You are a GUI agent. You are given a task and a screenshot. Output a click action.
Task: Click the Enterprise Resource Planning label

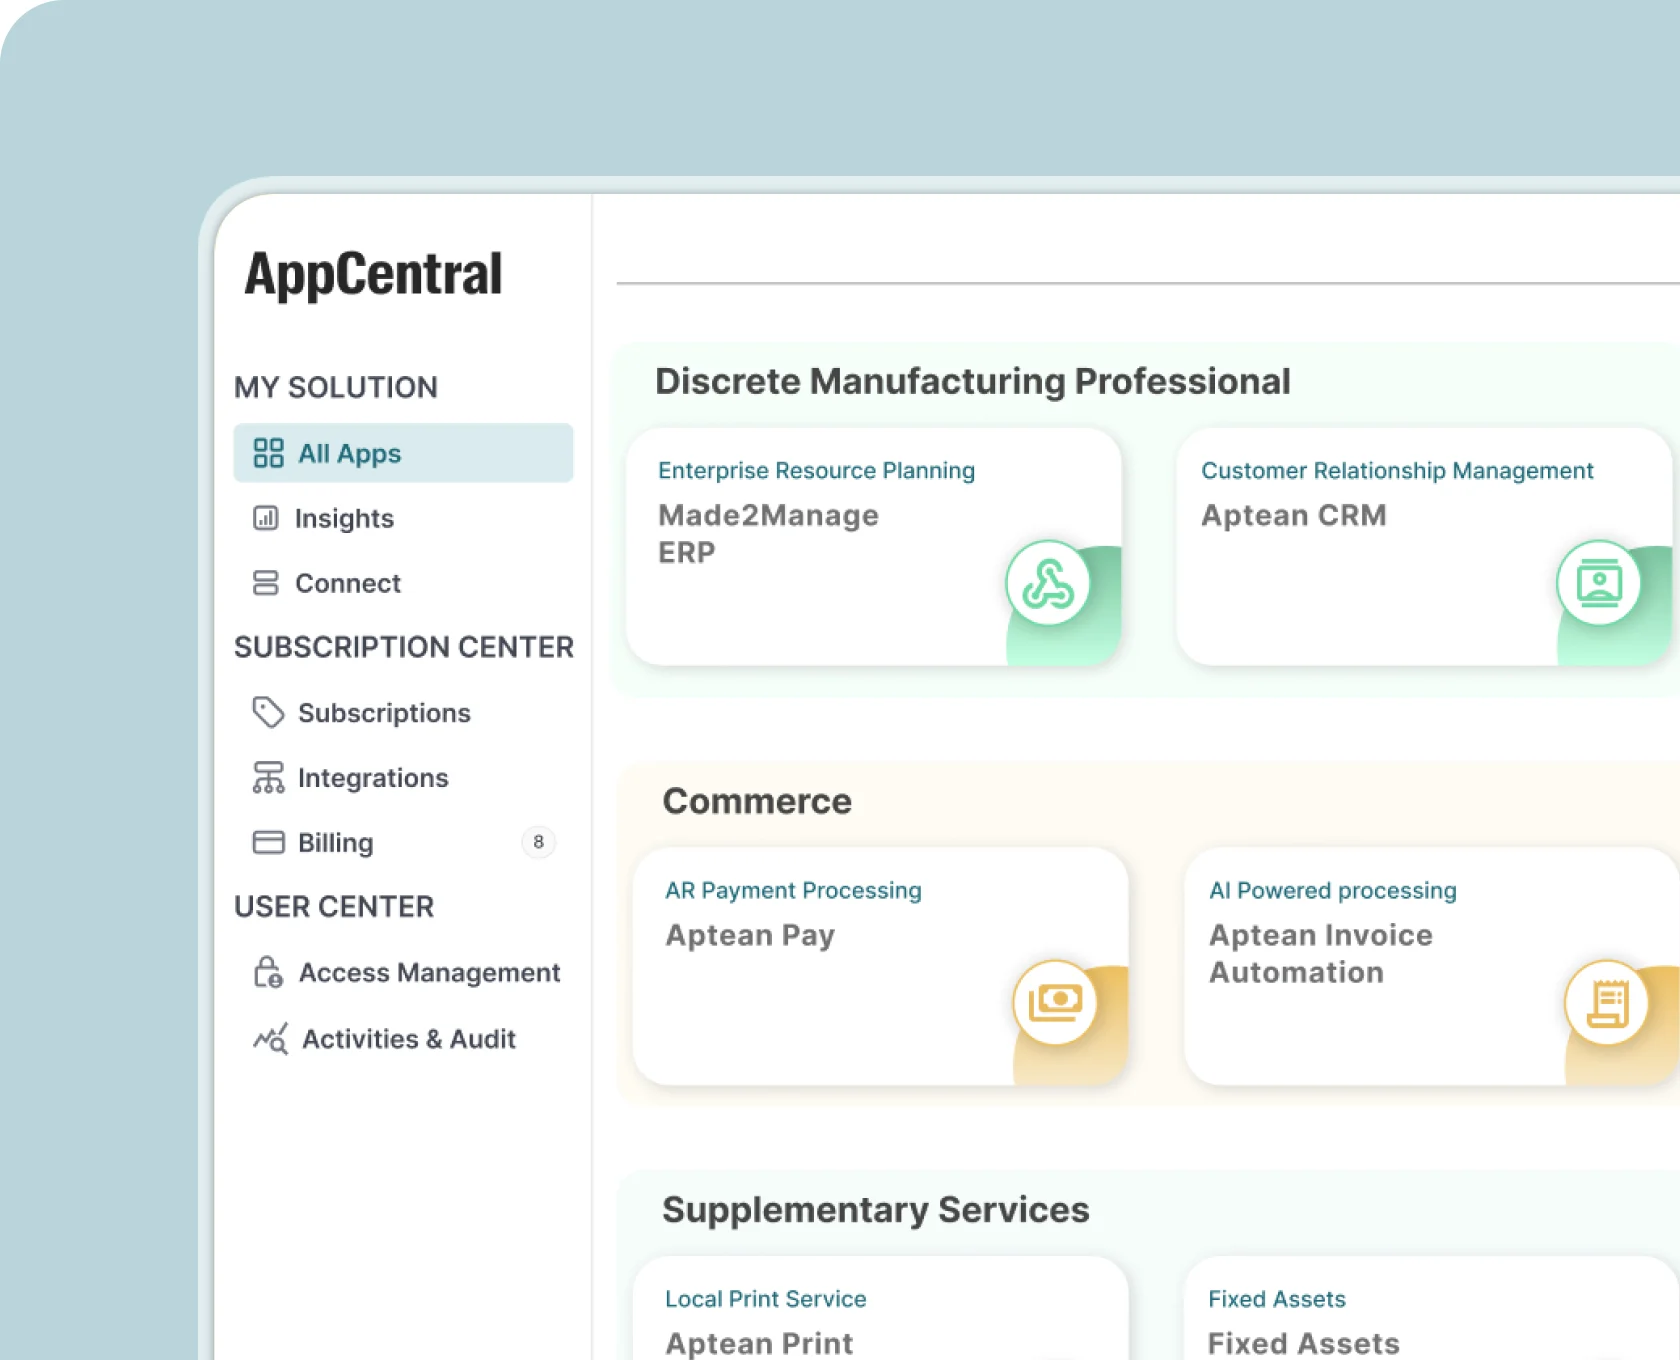pos(816,470)
